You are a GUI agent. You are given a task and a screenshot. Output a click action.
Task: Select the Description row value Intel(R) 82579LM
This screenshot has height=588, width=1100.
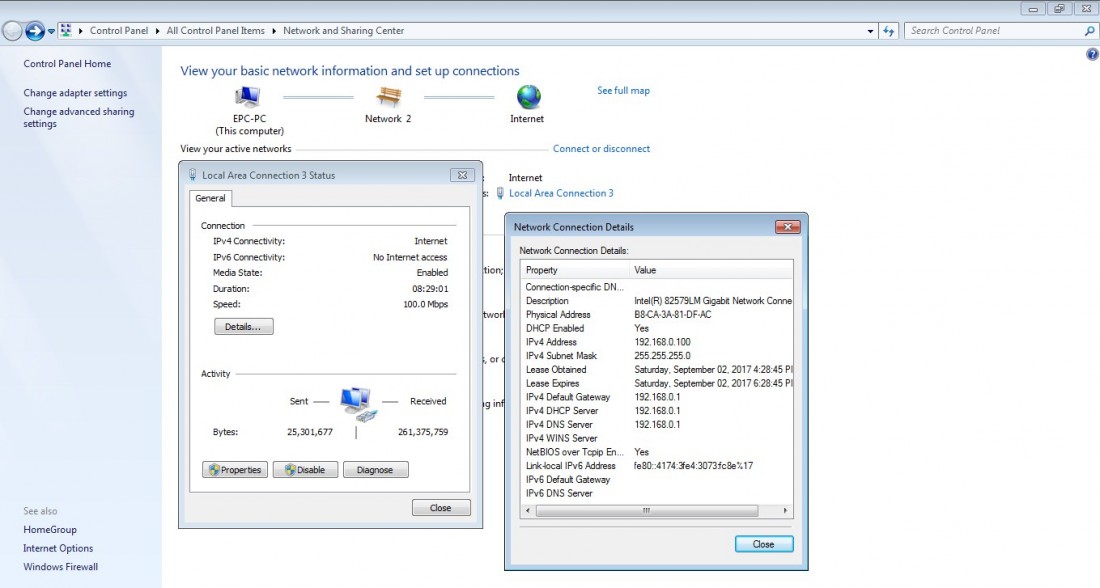[713, 300]
